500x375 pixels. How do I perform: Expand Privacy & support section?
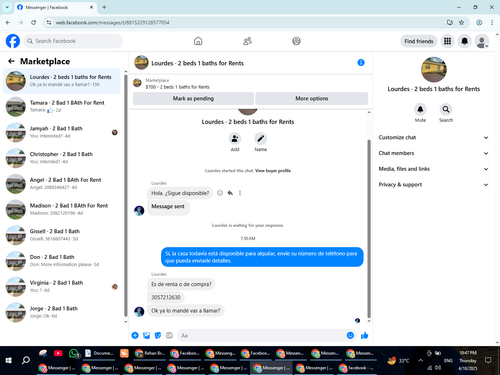(x=433, y=184)
